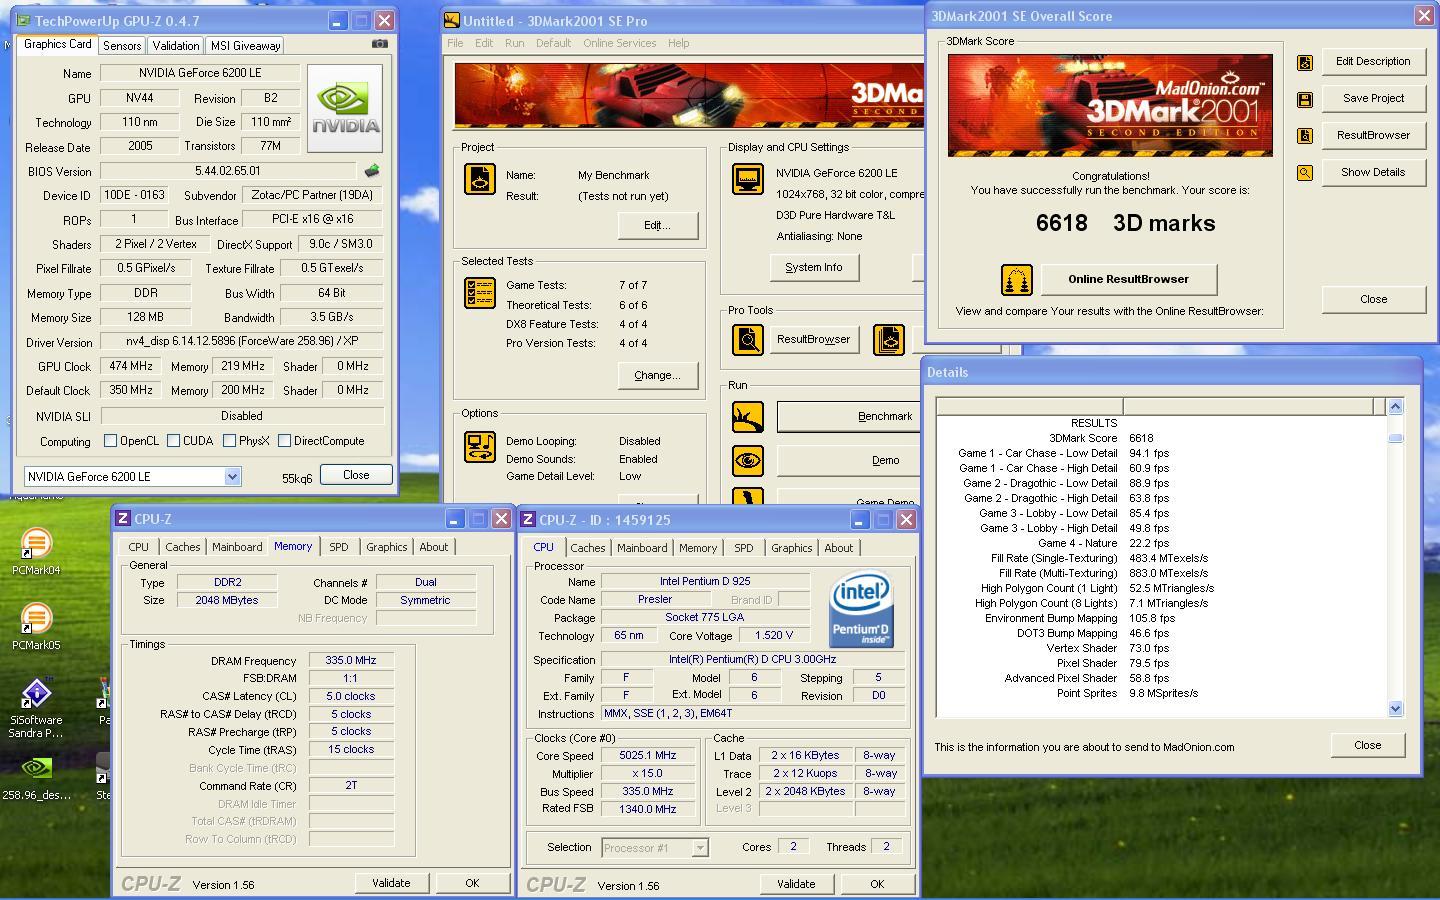
Task: Click the Benchmark run icon
Action: coord(748,417)
